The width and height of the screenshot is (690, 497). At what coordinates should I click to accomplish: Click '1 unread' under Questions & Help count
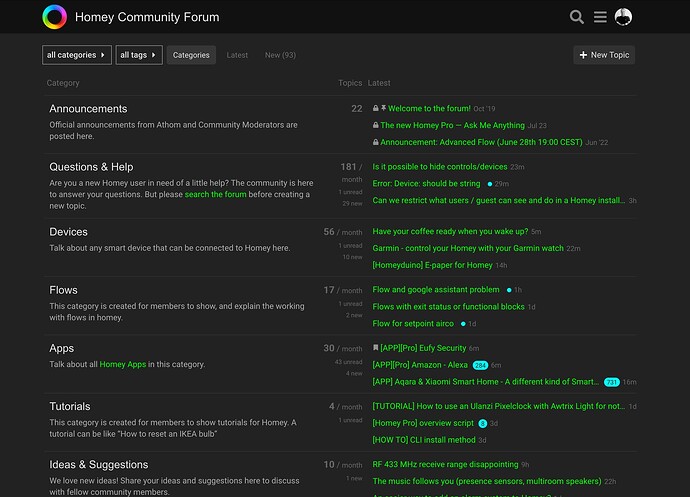(350, 192)
